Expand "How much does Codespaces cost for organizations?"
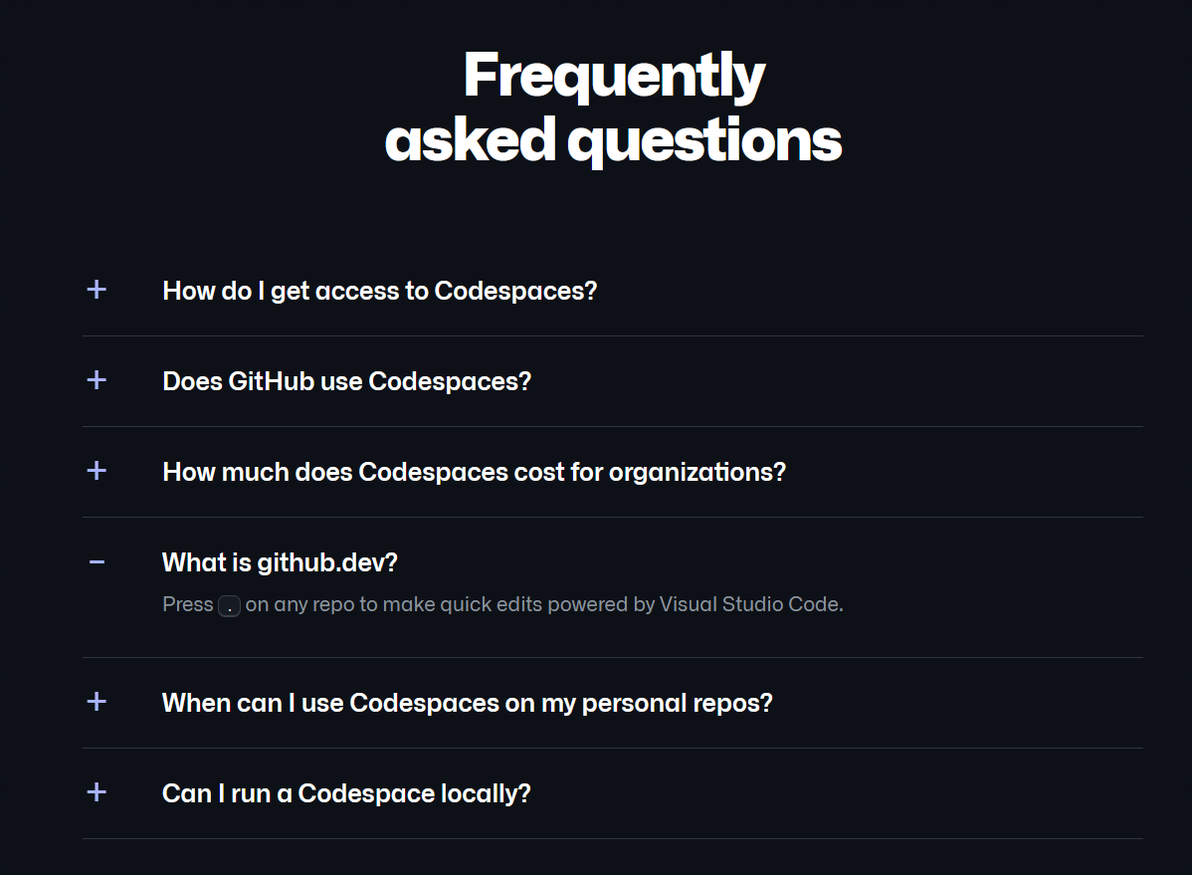This screenshot has height=875, width=1192. [474, 472]
